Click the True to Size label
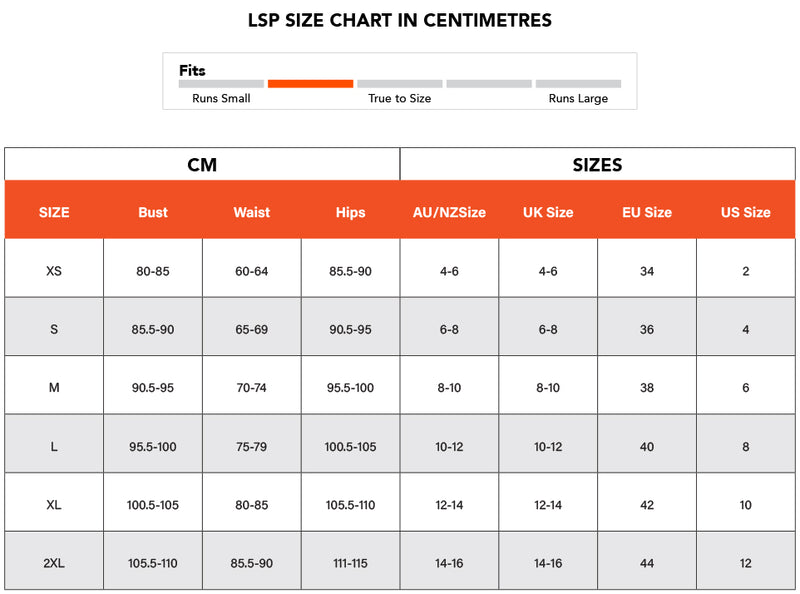The image size is (800, 594). pos(399,99)
